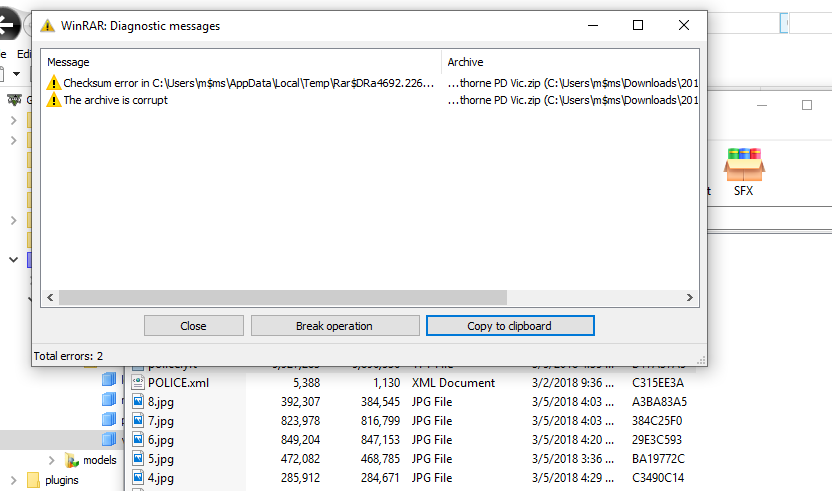Click warning icon next to Checksum error
The image size is (832, 491).
[54, 83]
